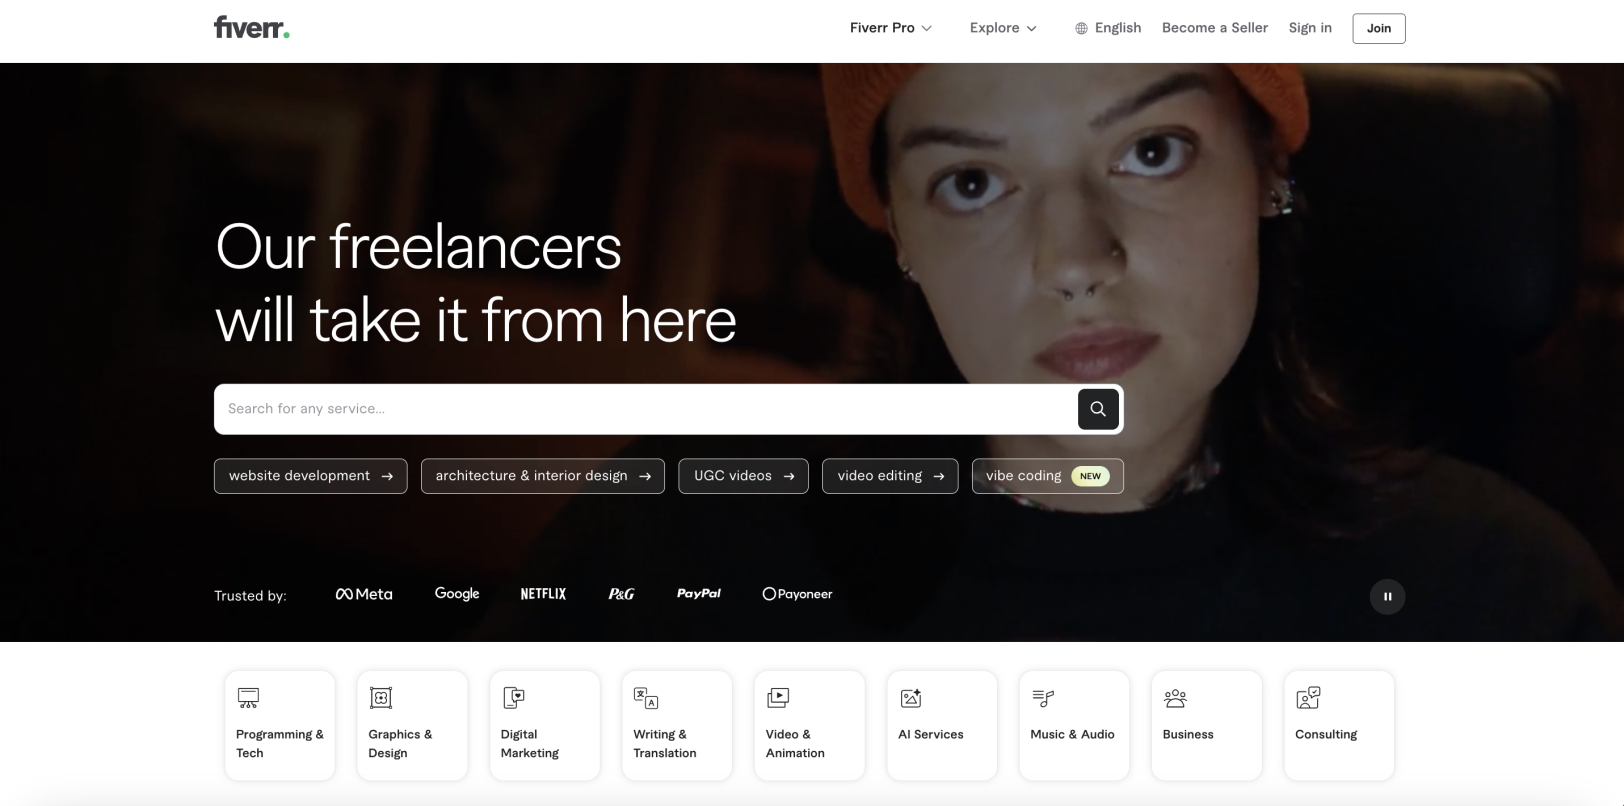Expand the Fiverr Pro dropdown
This screenshot has height=806, width=1624.
tap(890, 28)
